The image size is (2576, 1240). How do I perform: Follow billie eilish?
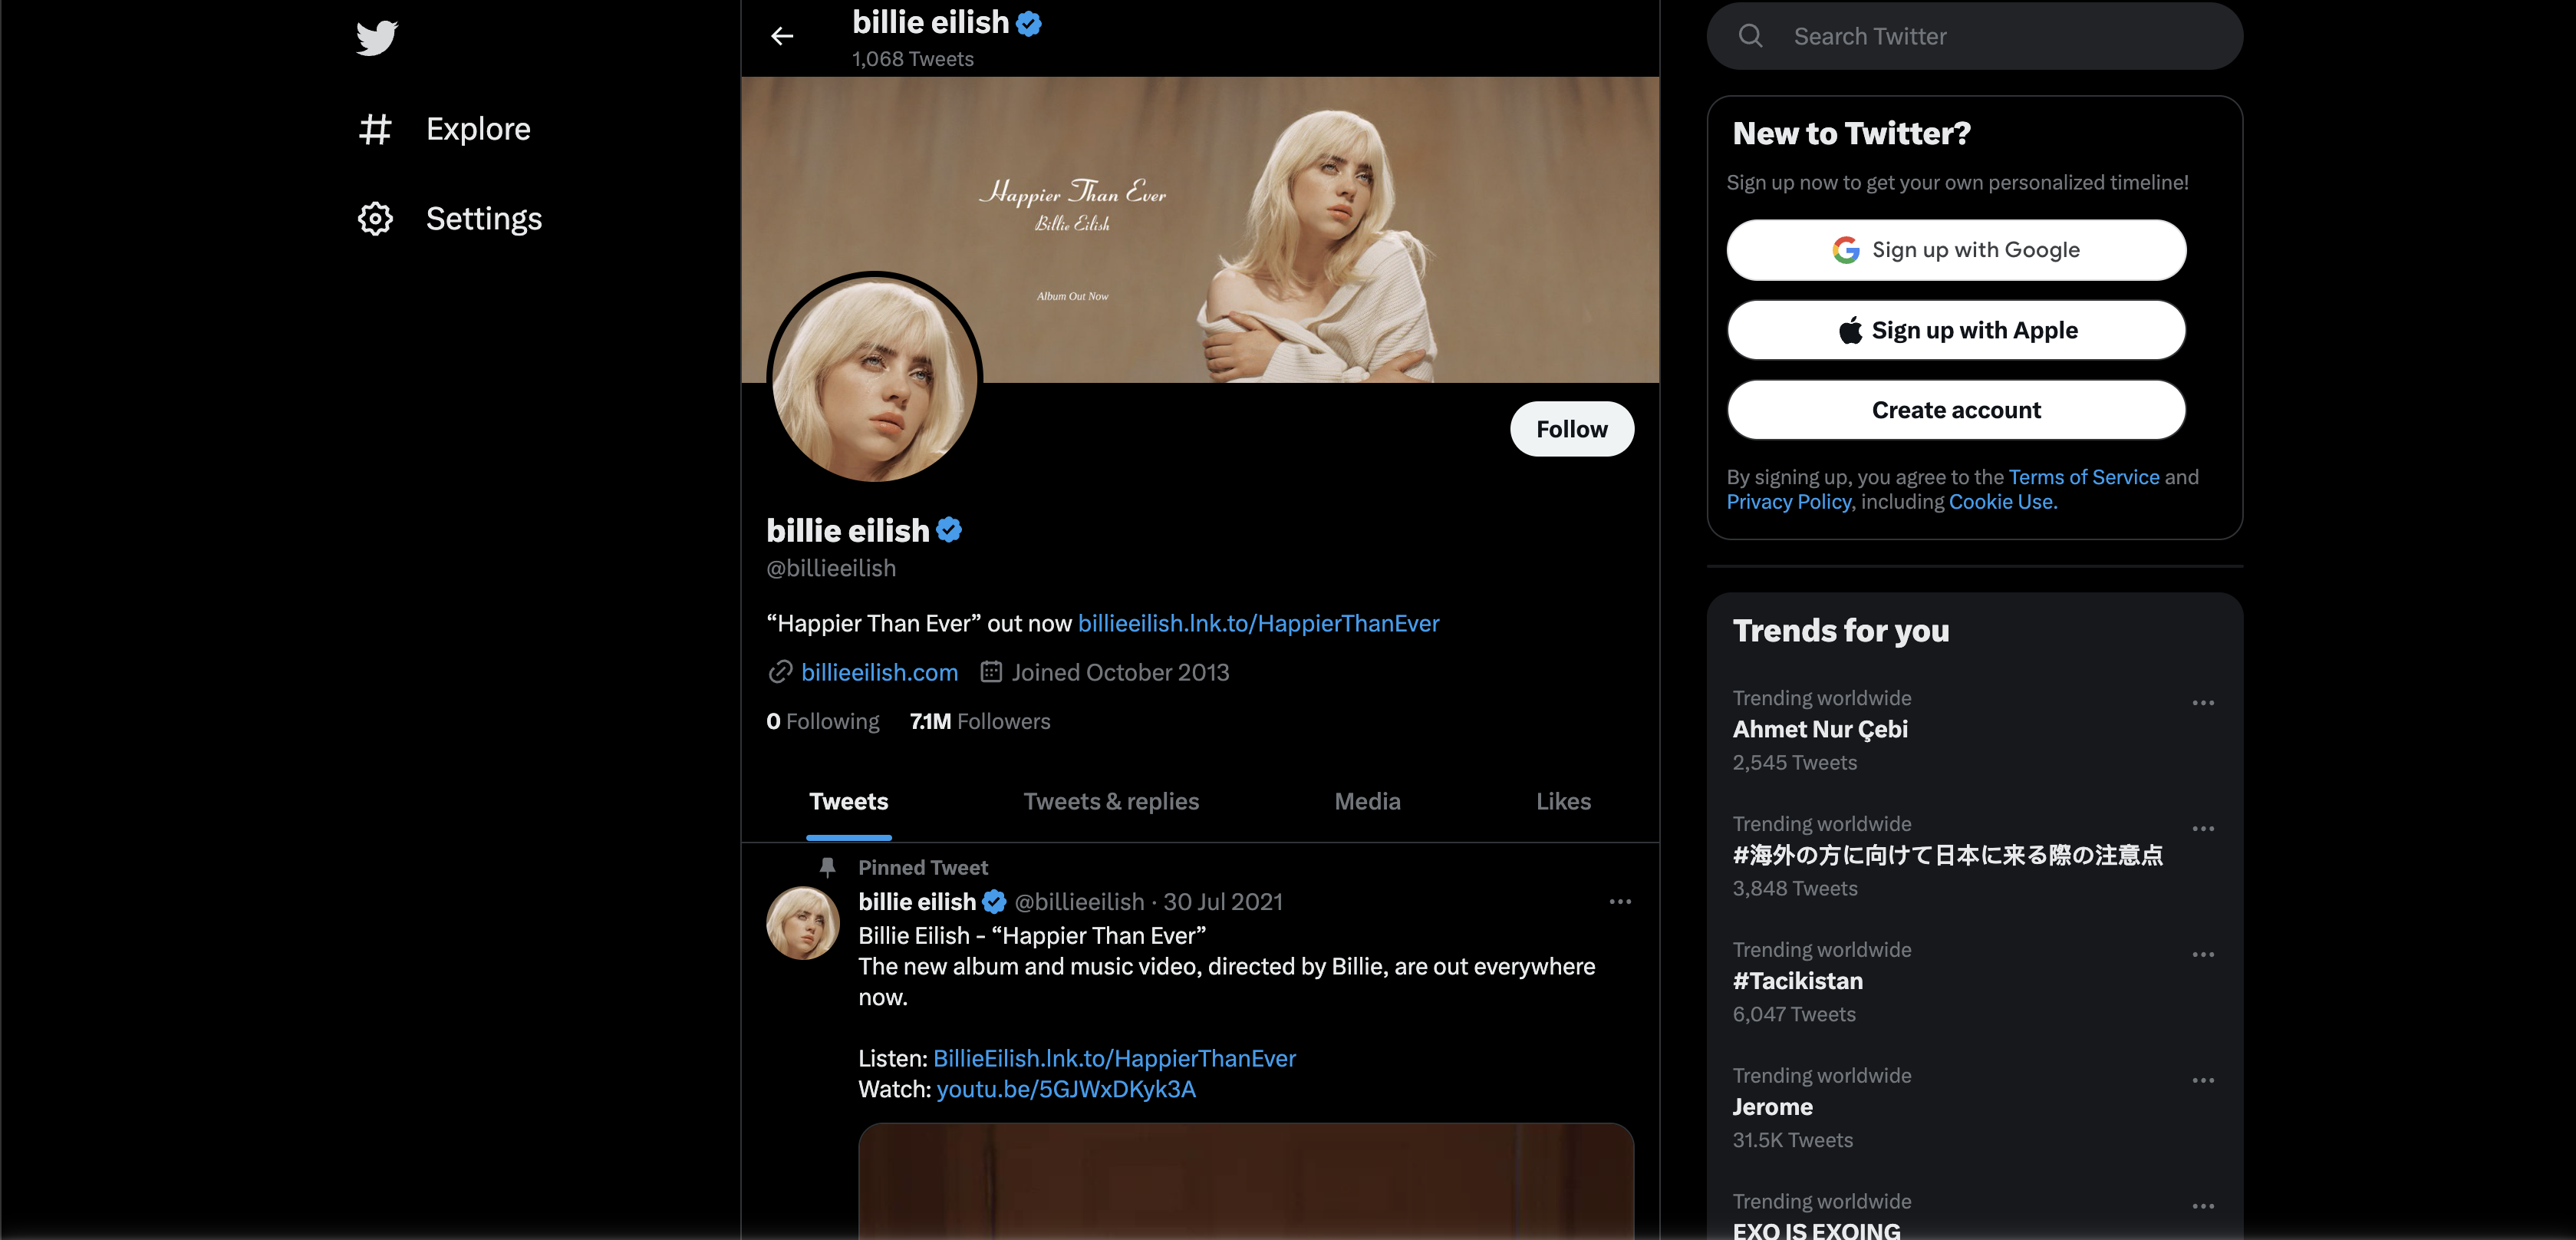[x=1571, y=429]
